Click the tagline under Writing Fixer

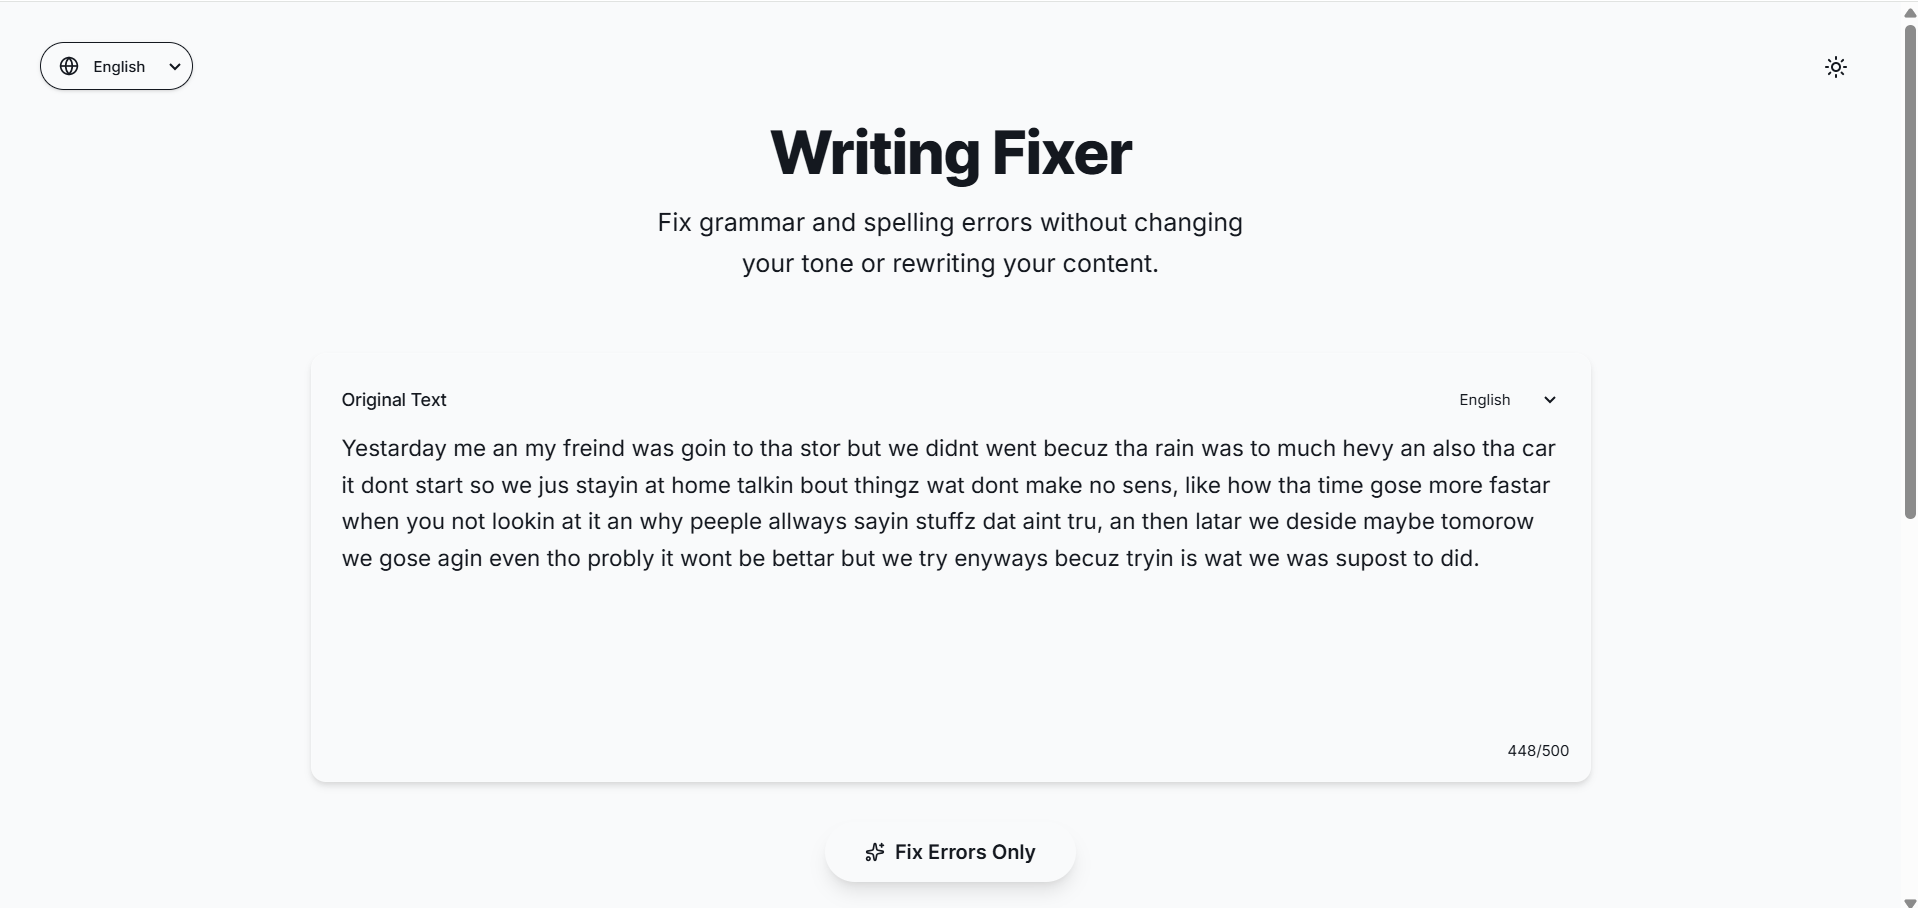point(949,242)
